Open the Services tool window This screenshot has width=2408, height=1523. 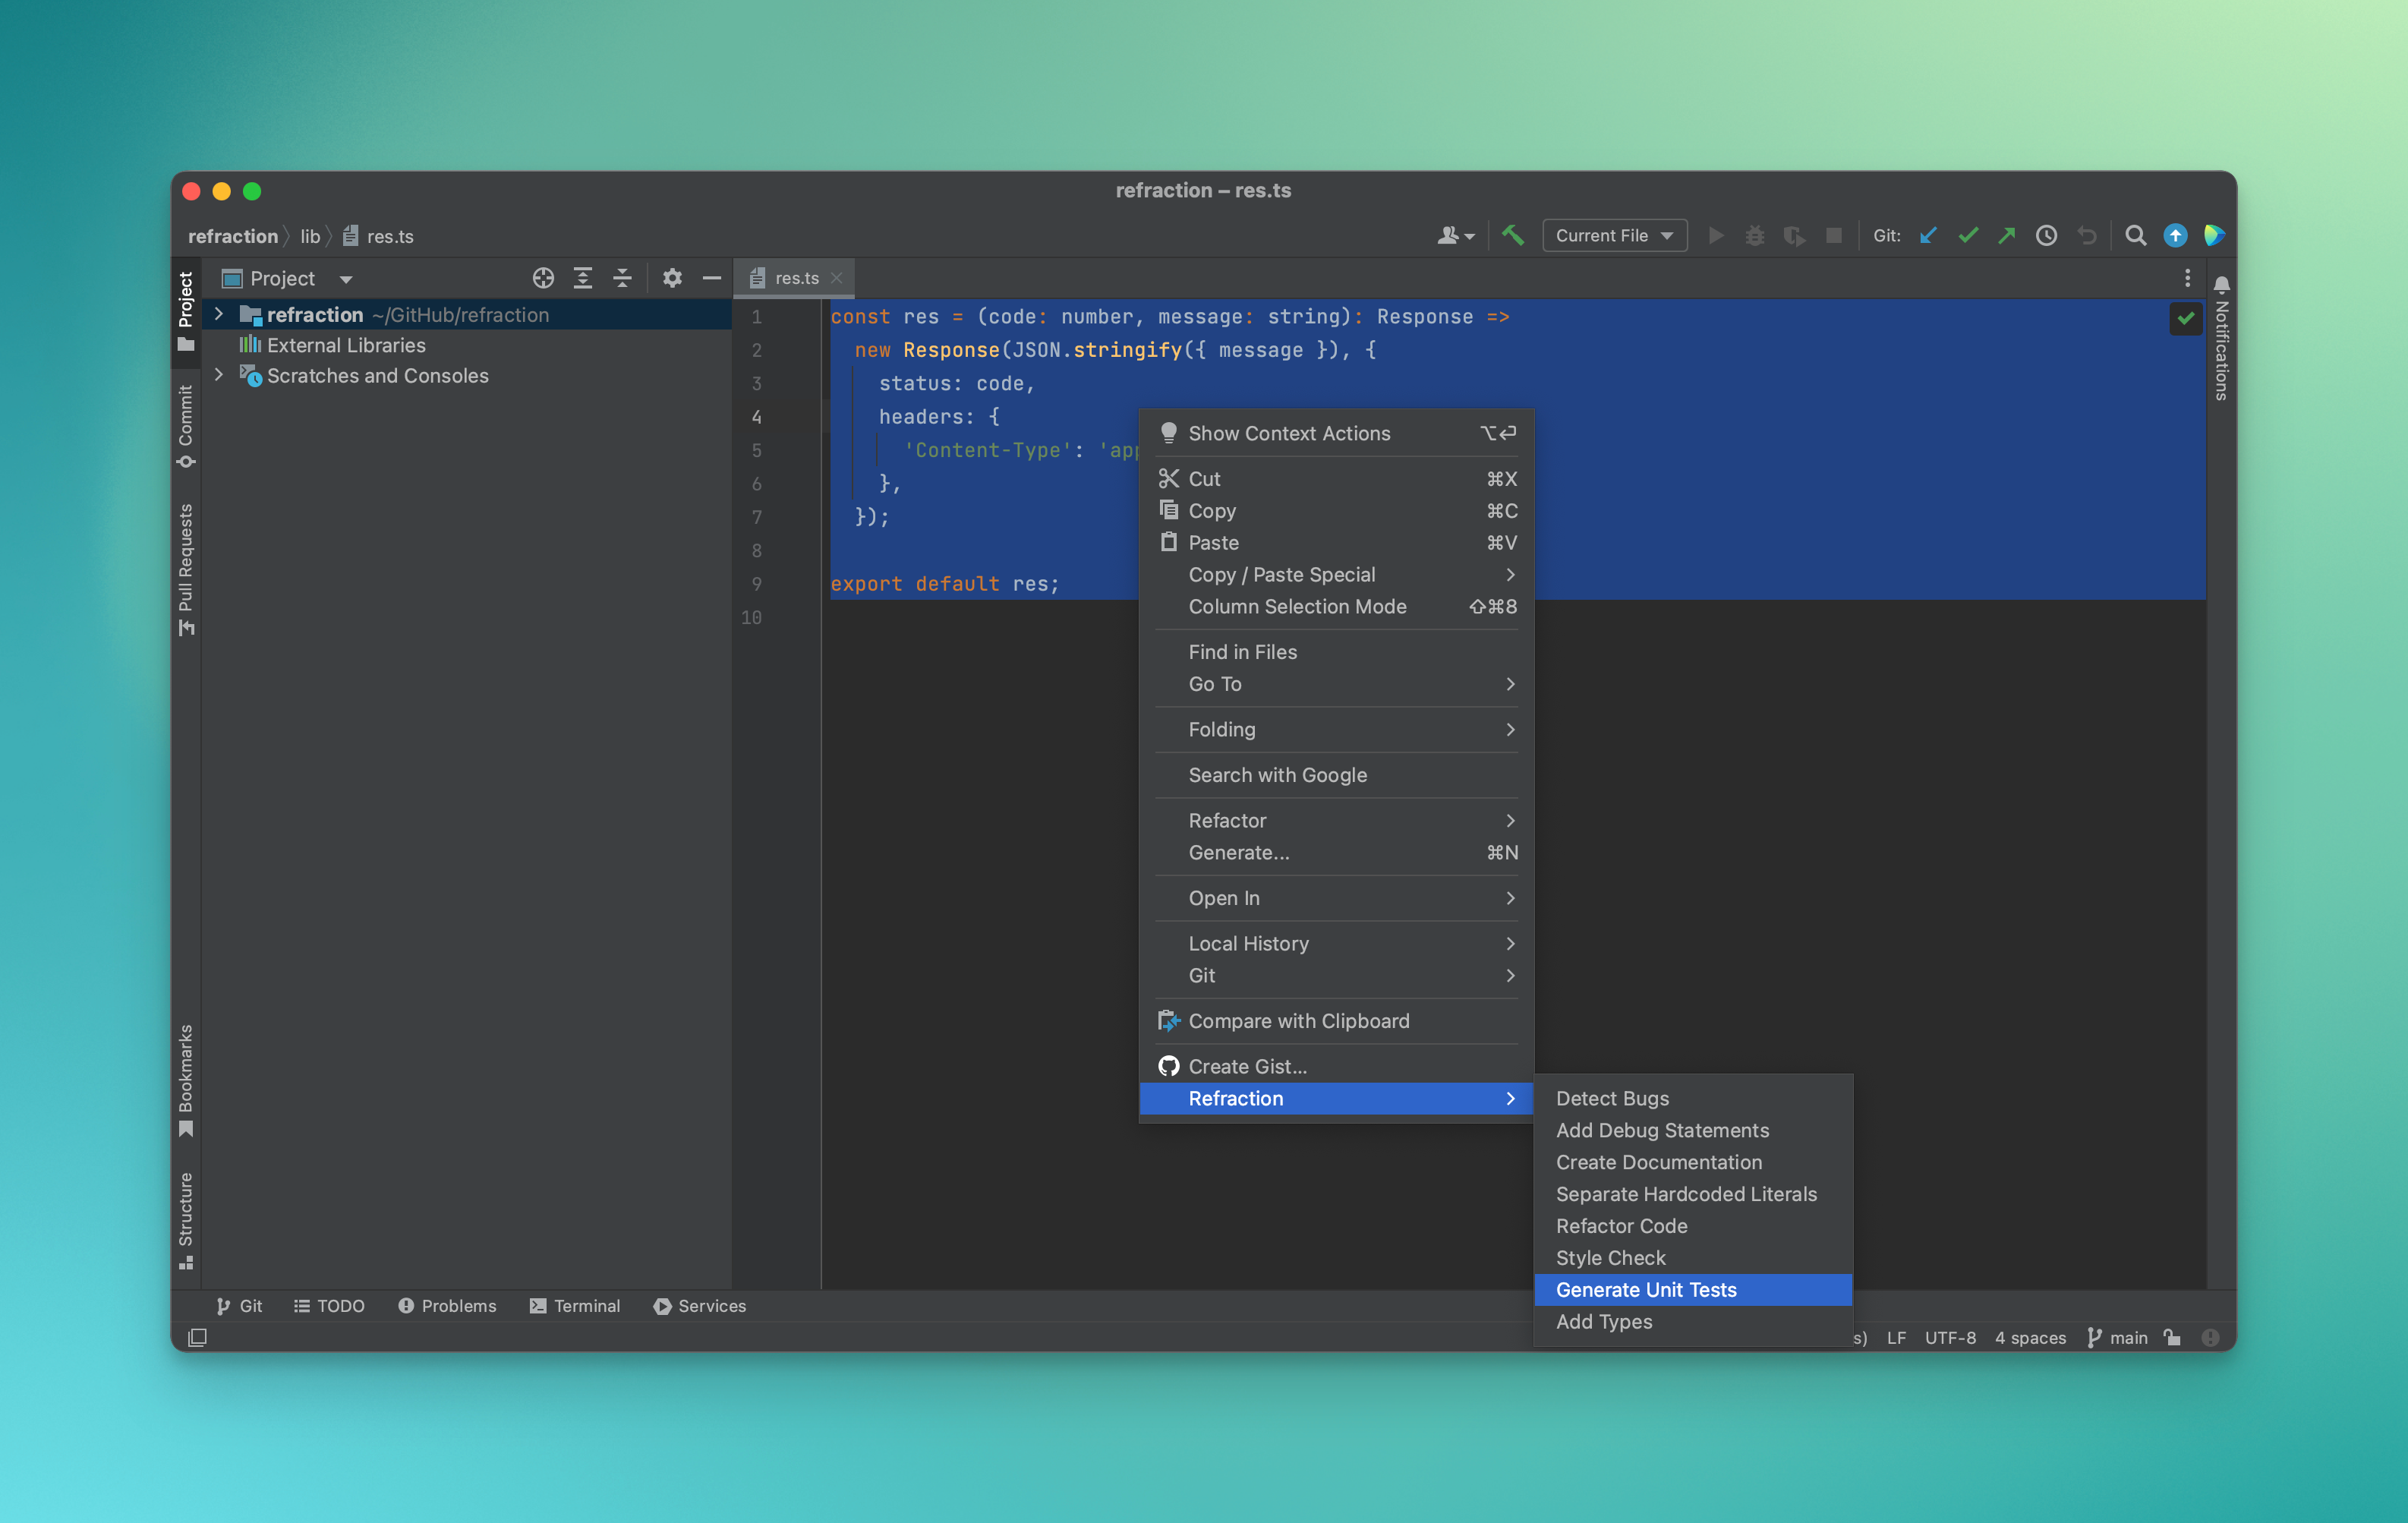(x=700, y=1306)
